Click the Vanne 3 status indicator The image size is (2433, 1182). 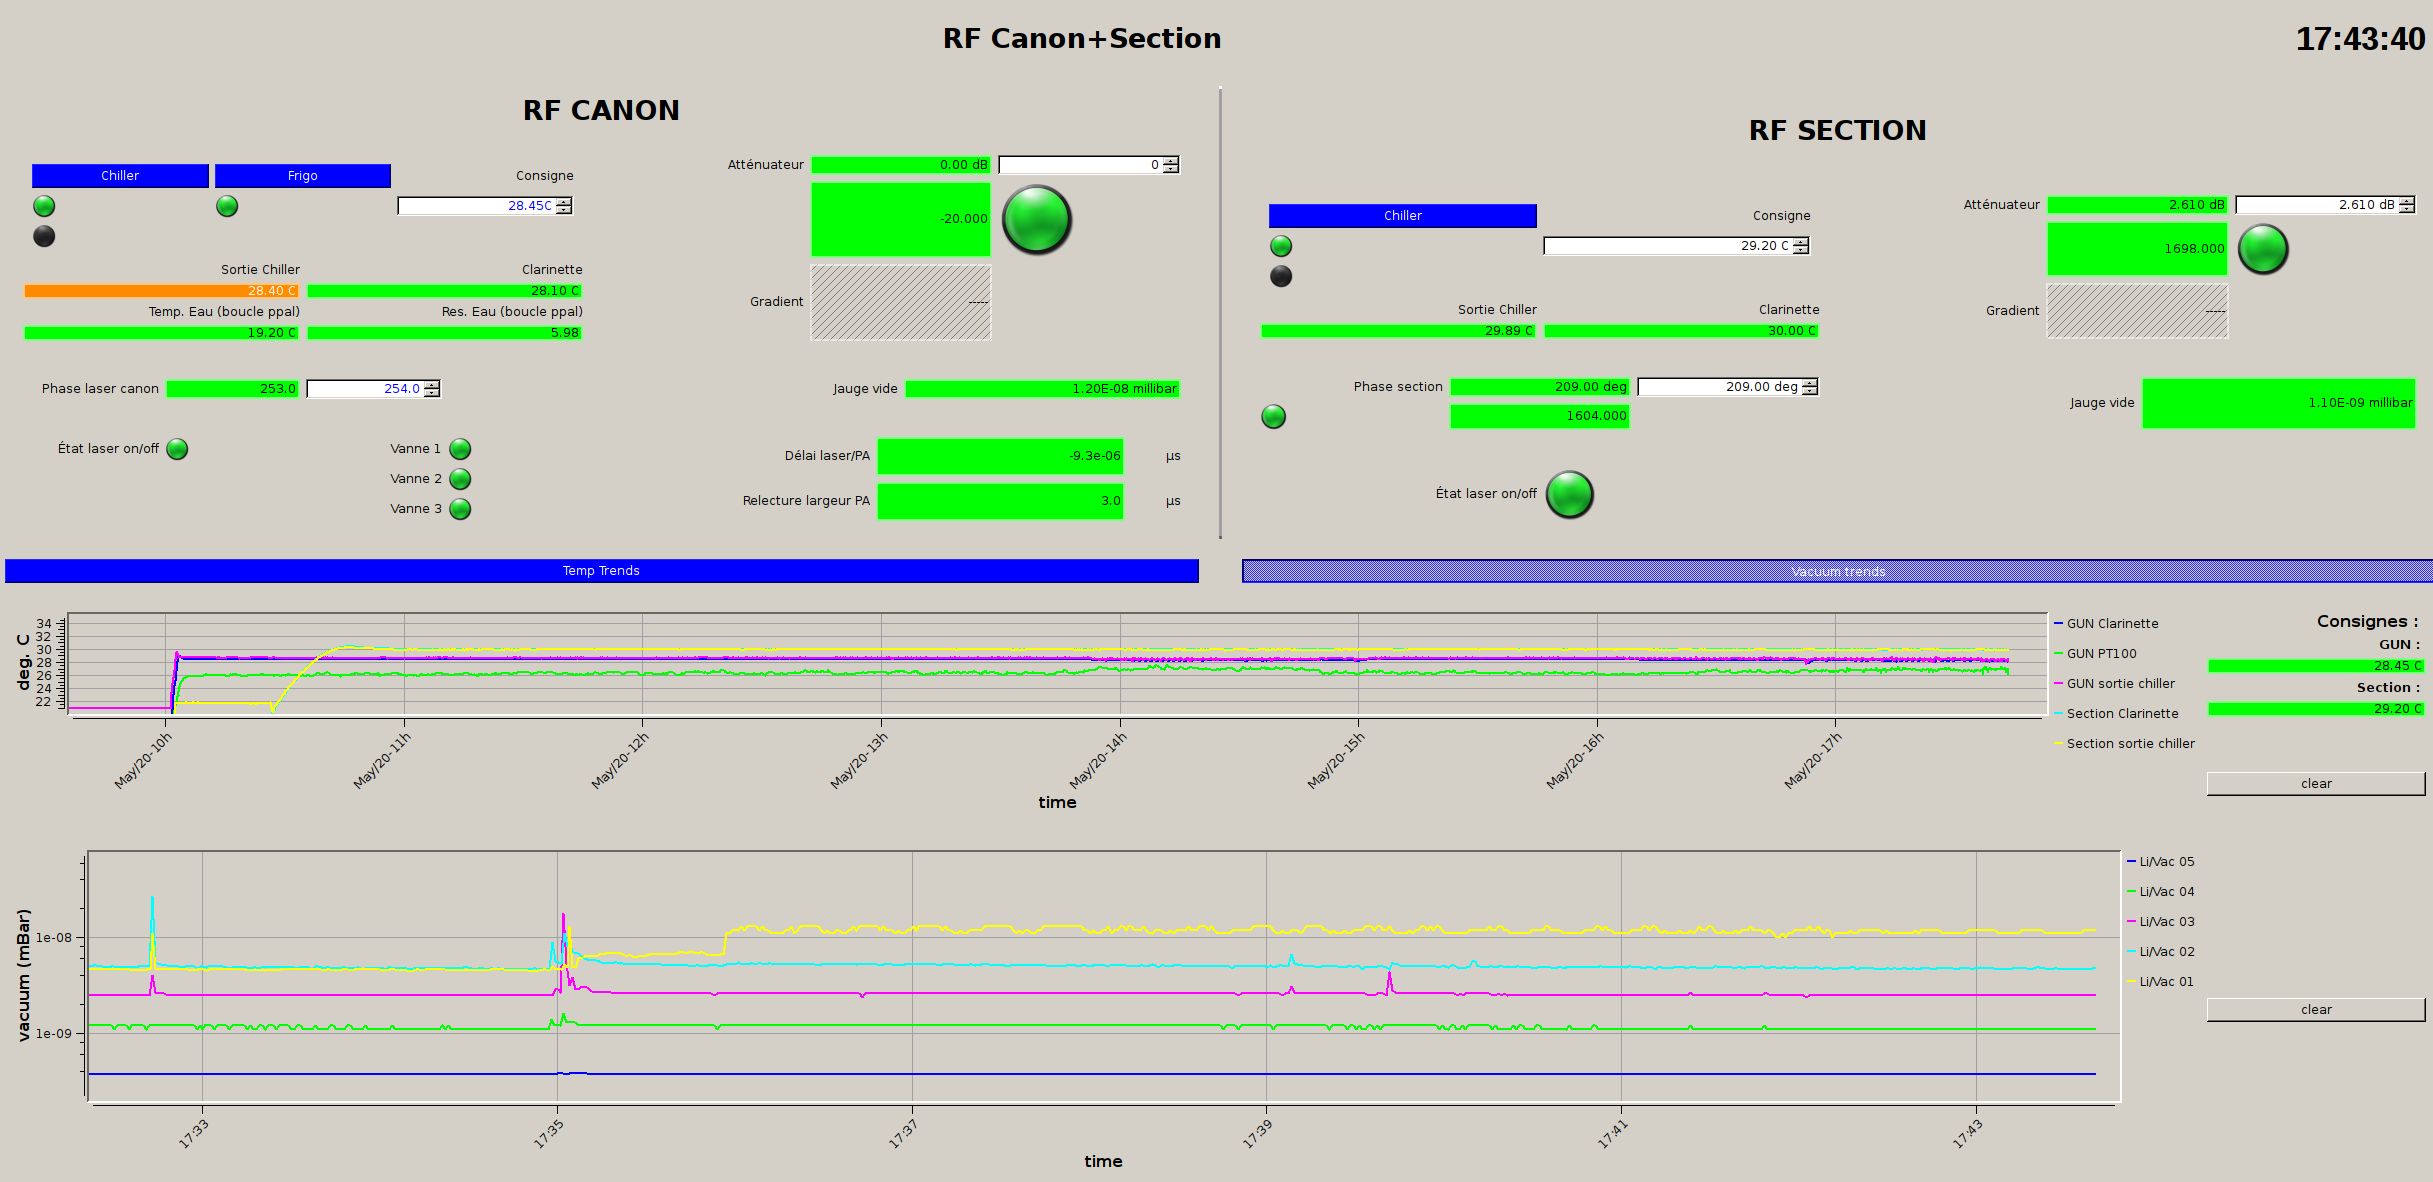click(x=460, y=509)
